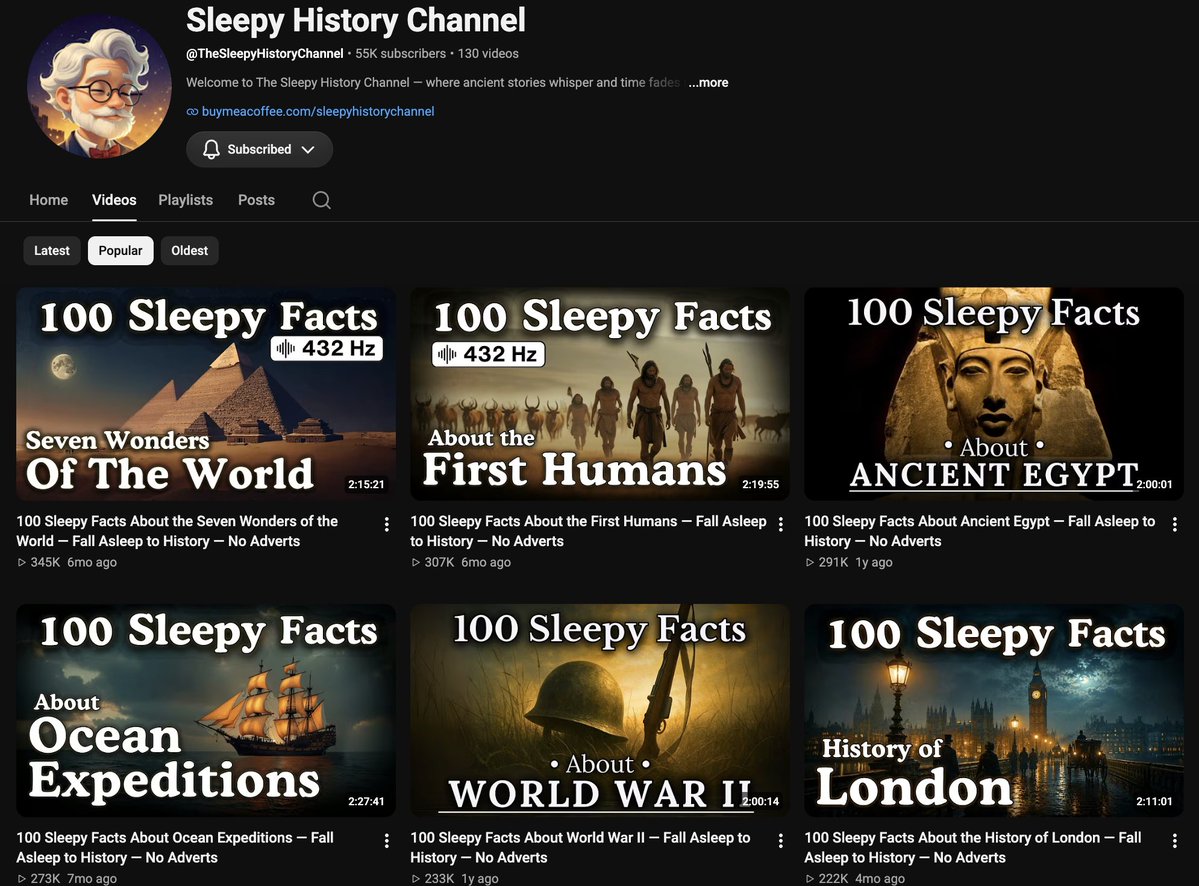The image size is (1199, 886).
Task: Open title '100 Sleepy Facts About the First Humans'
Action: (588, 531)
